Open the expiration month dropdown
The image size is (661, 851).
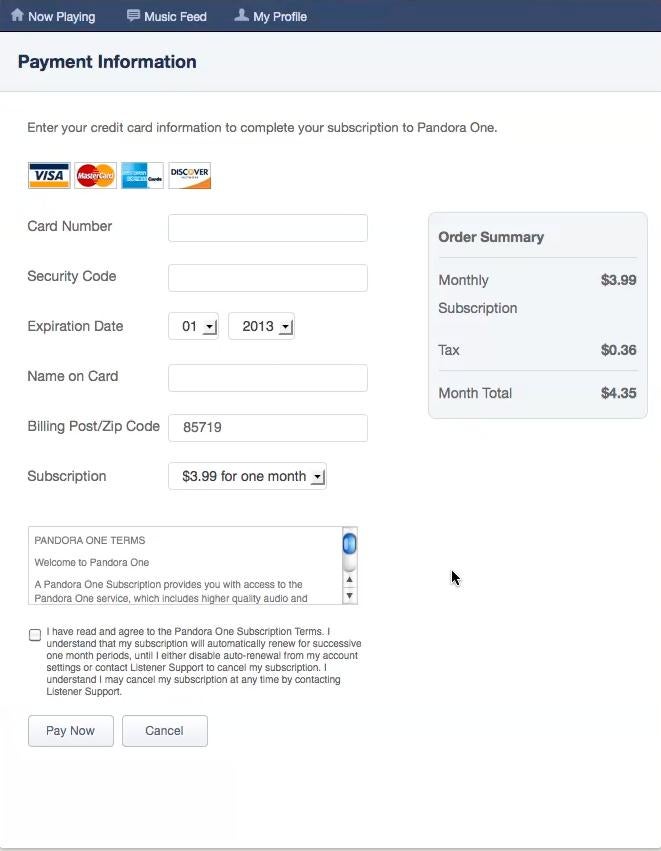193,327
